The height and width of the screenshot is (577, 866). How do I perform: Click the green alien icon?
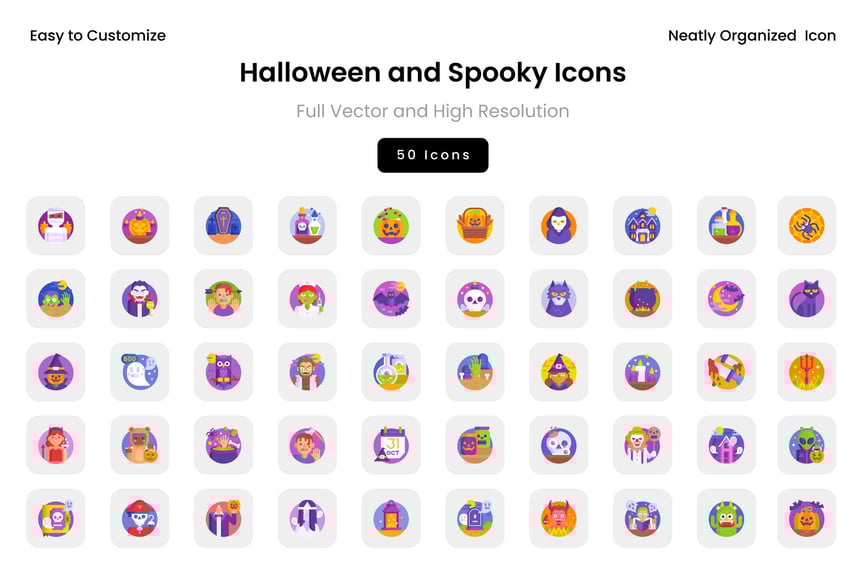point(806,444)
